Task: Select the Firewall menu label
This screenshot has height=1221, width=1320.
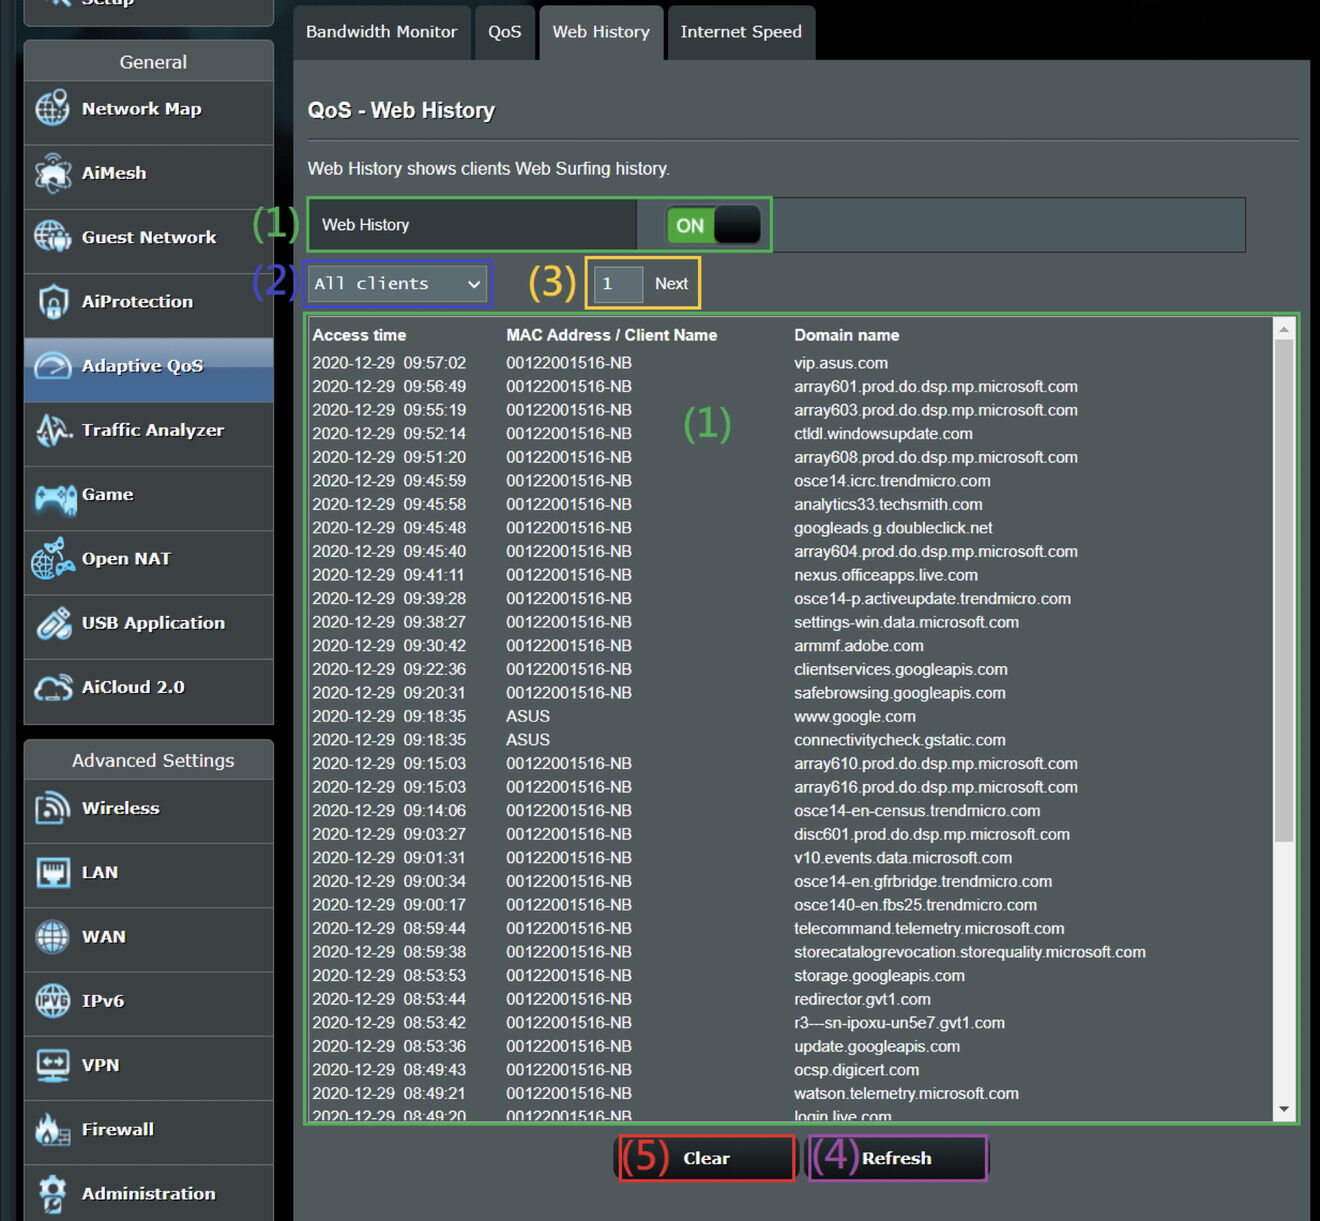Action: click(x=118, y=1129)
